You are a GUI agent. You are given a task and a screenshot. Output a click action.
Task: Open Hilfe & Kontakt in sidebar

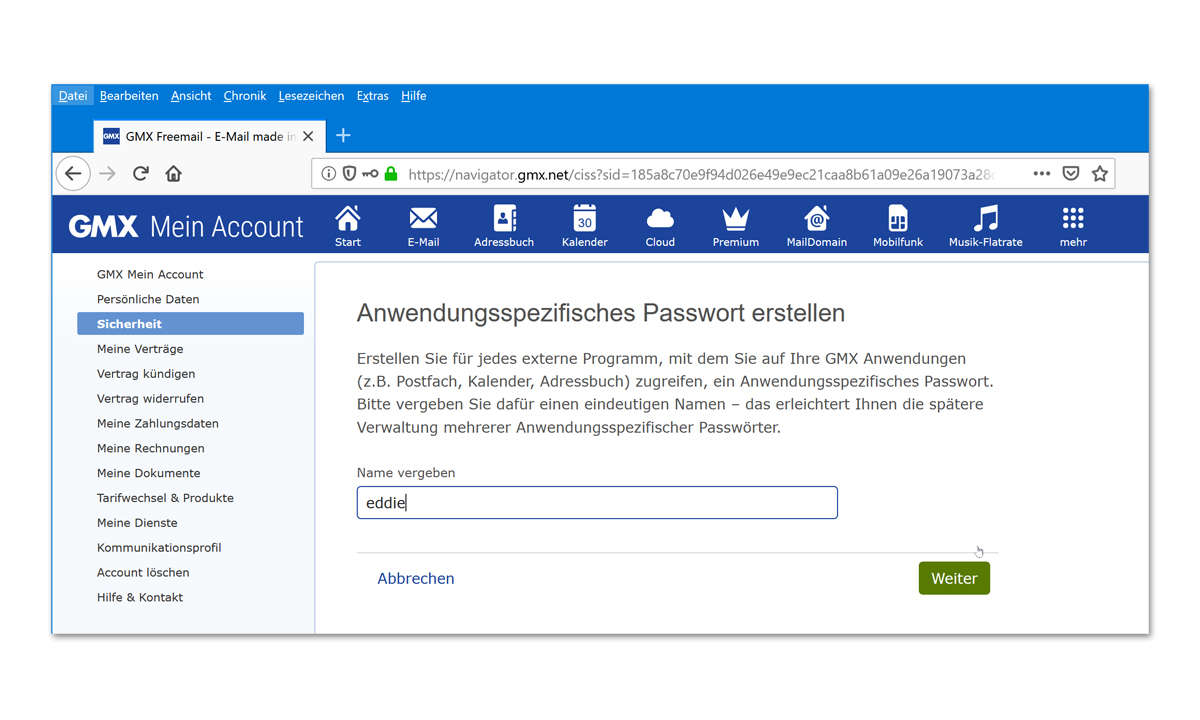click(140, 597)
